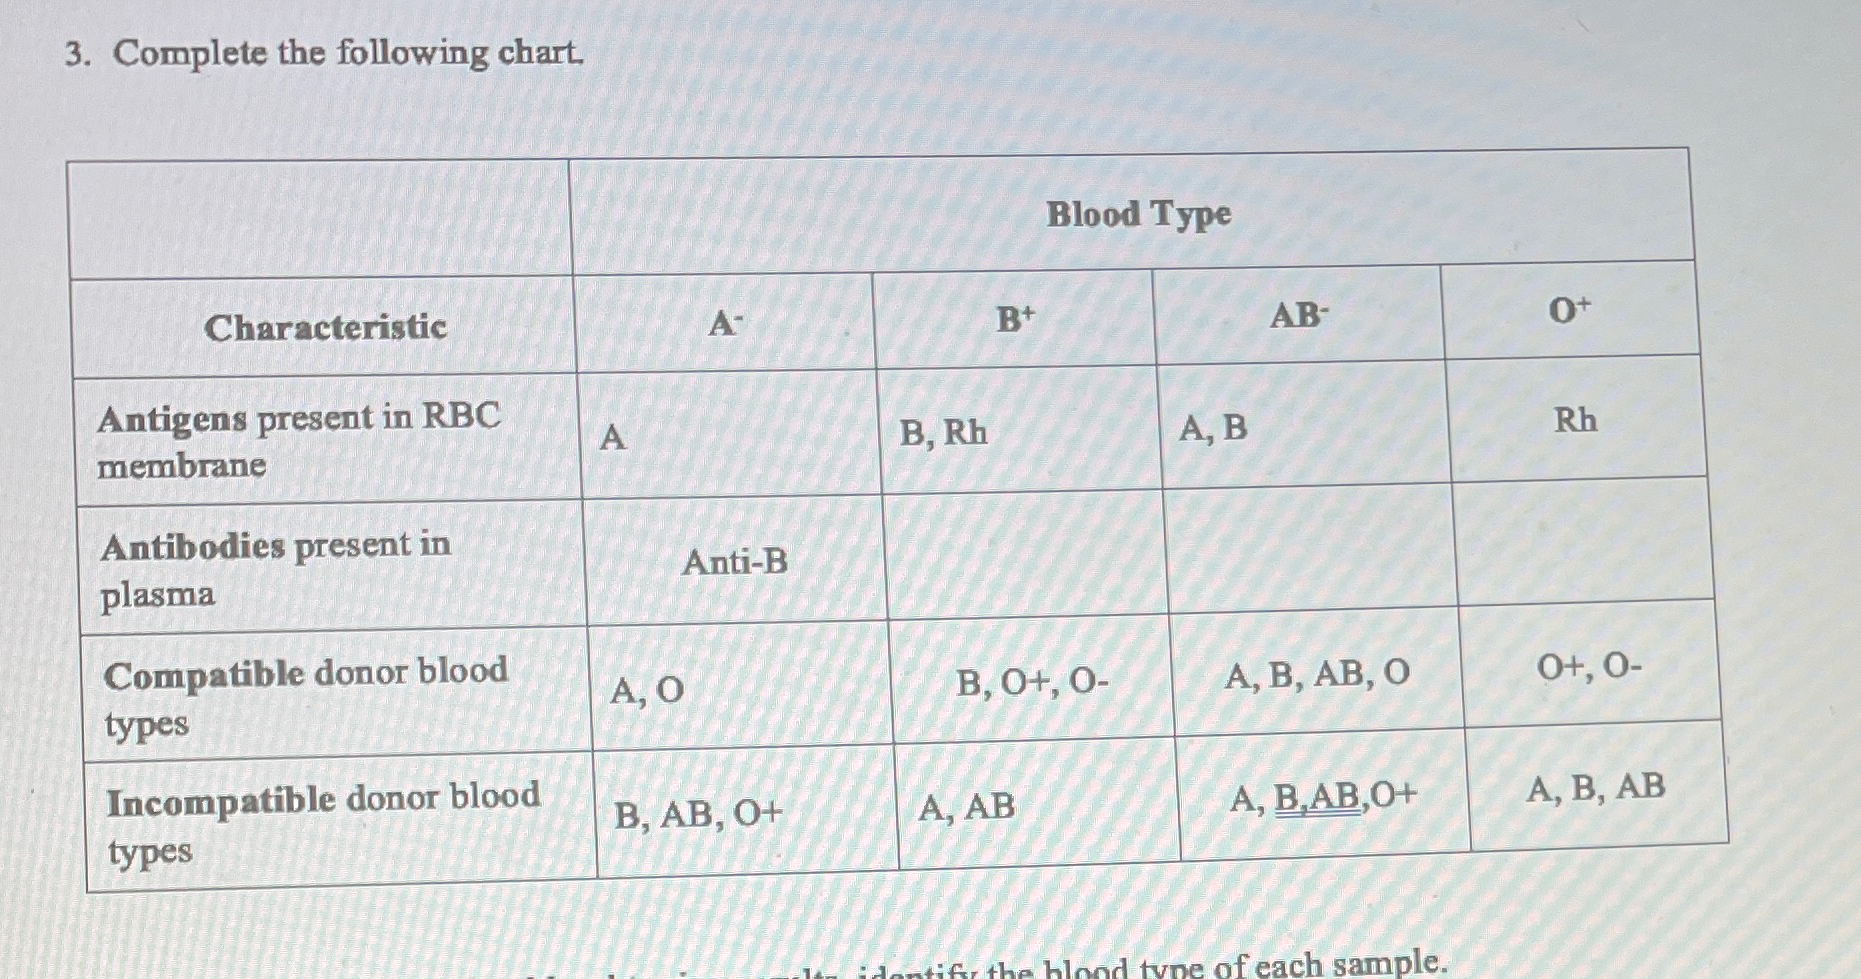This screenshot has height=979, width=1861.
Task: Select the B+ column header
Action: pos(1015,318)
